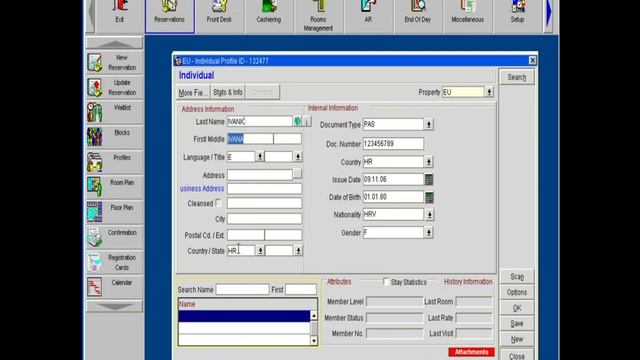Open the Front Desk module
The height and width of the screenshot is (360, 640).
(x=219, y=16)
